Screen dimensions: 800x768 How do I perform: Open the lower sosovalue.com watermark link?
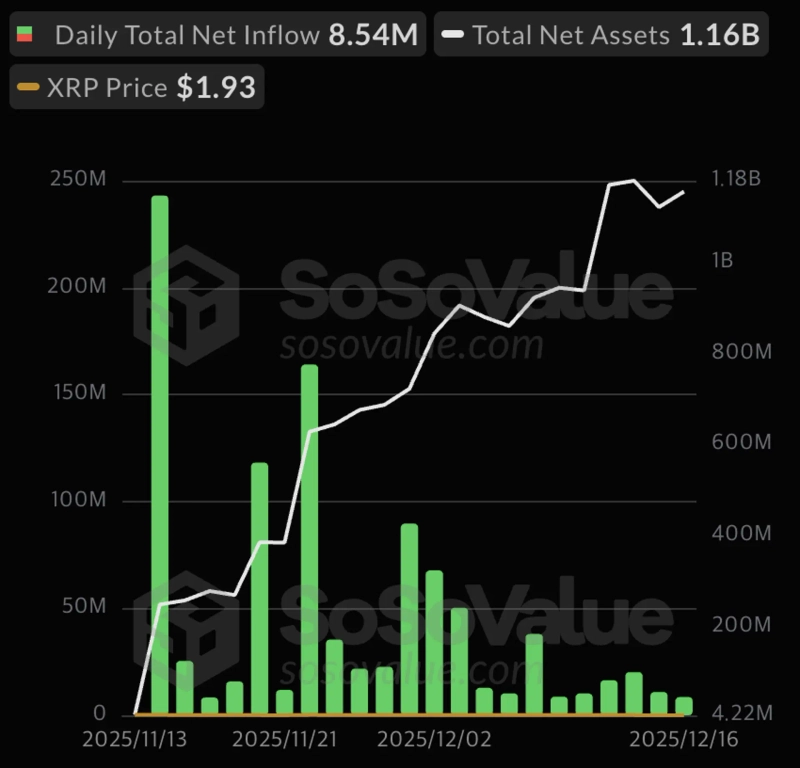click(411, 669)
